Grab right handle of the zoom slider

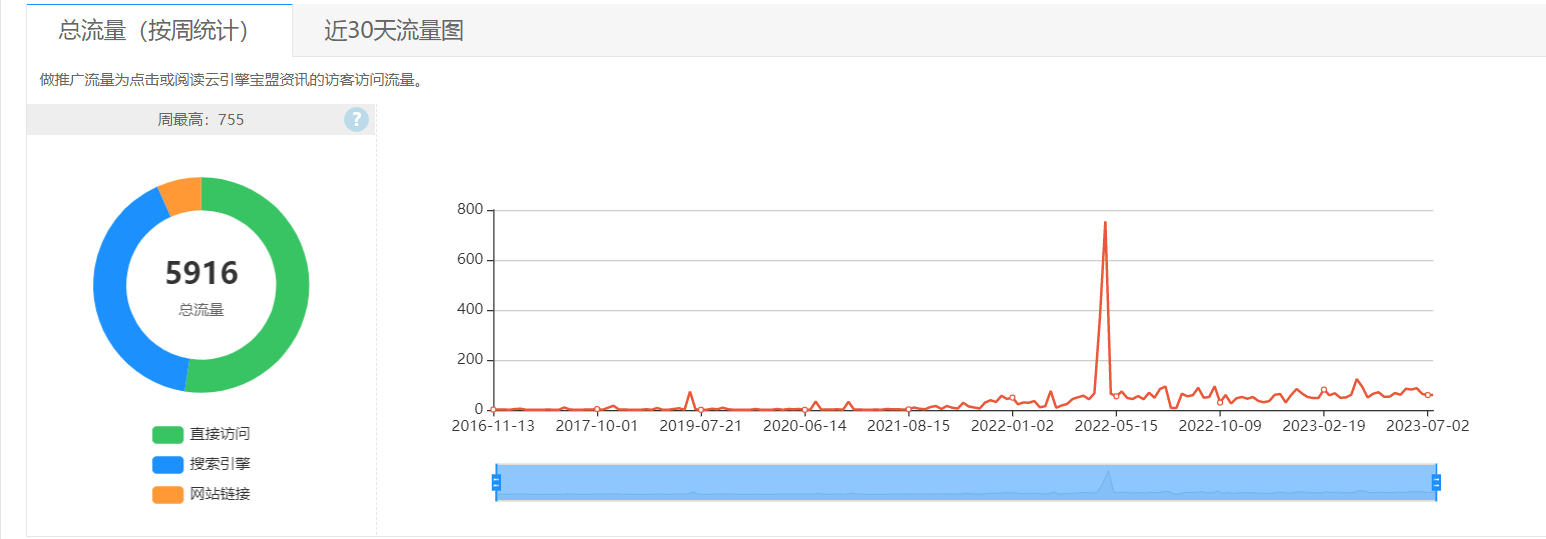click(1437, 483)
